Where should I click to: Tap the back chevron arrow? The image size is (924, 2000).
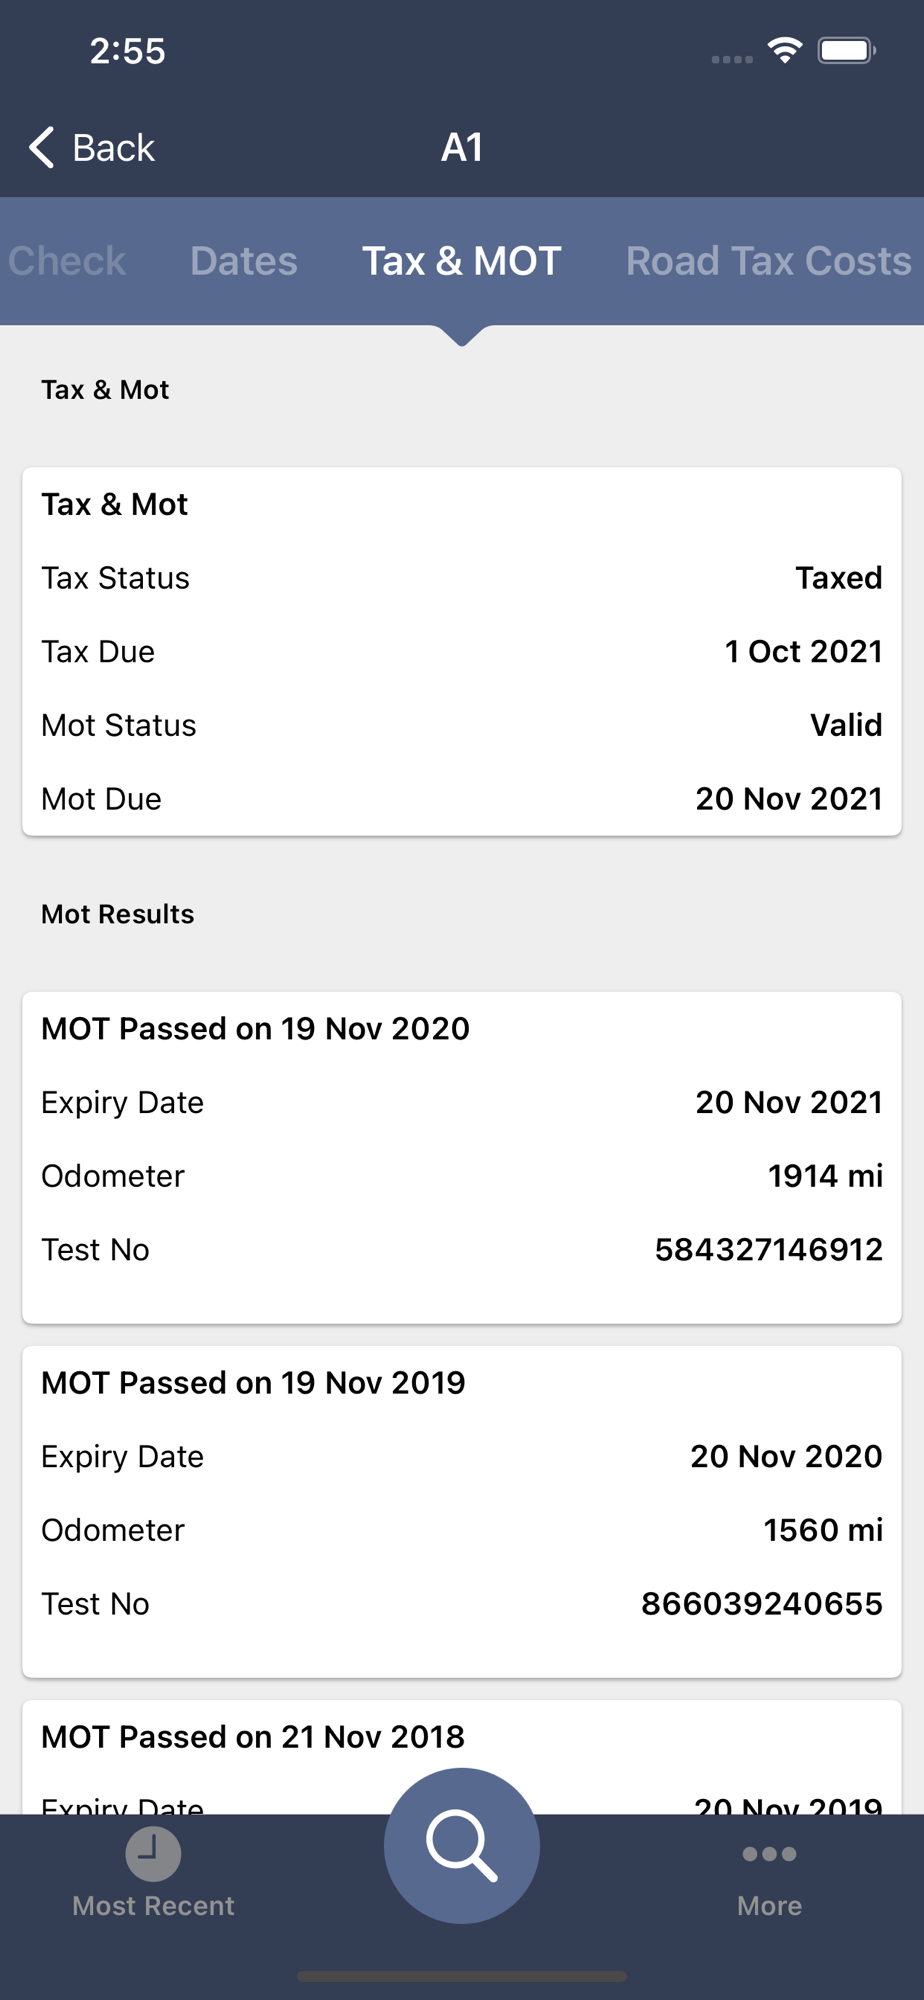pyautogui.click(x=41, y=147)
